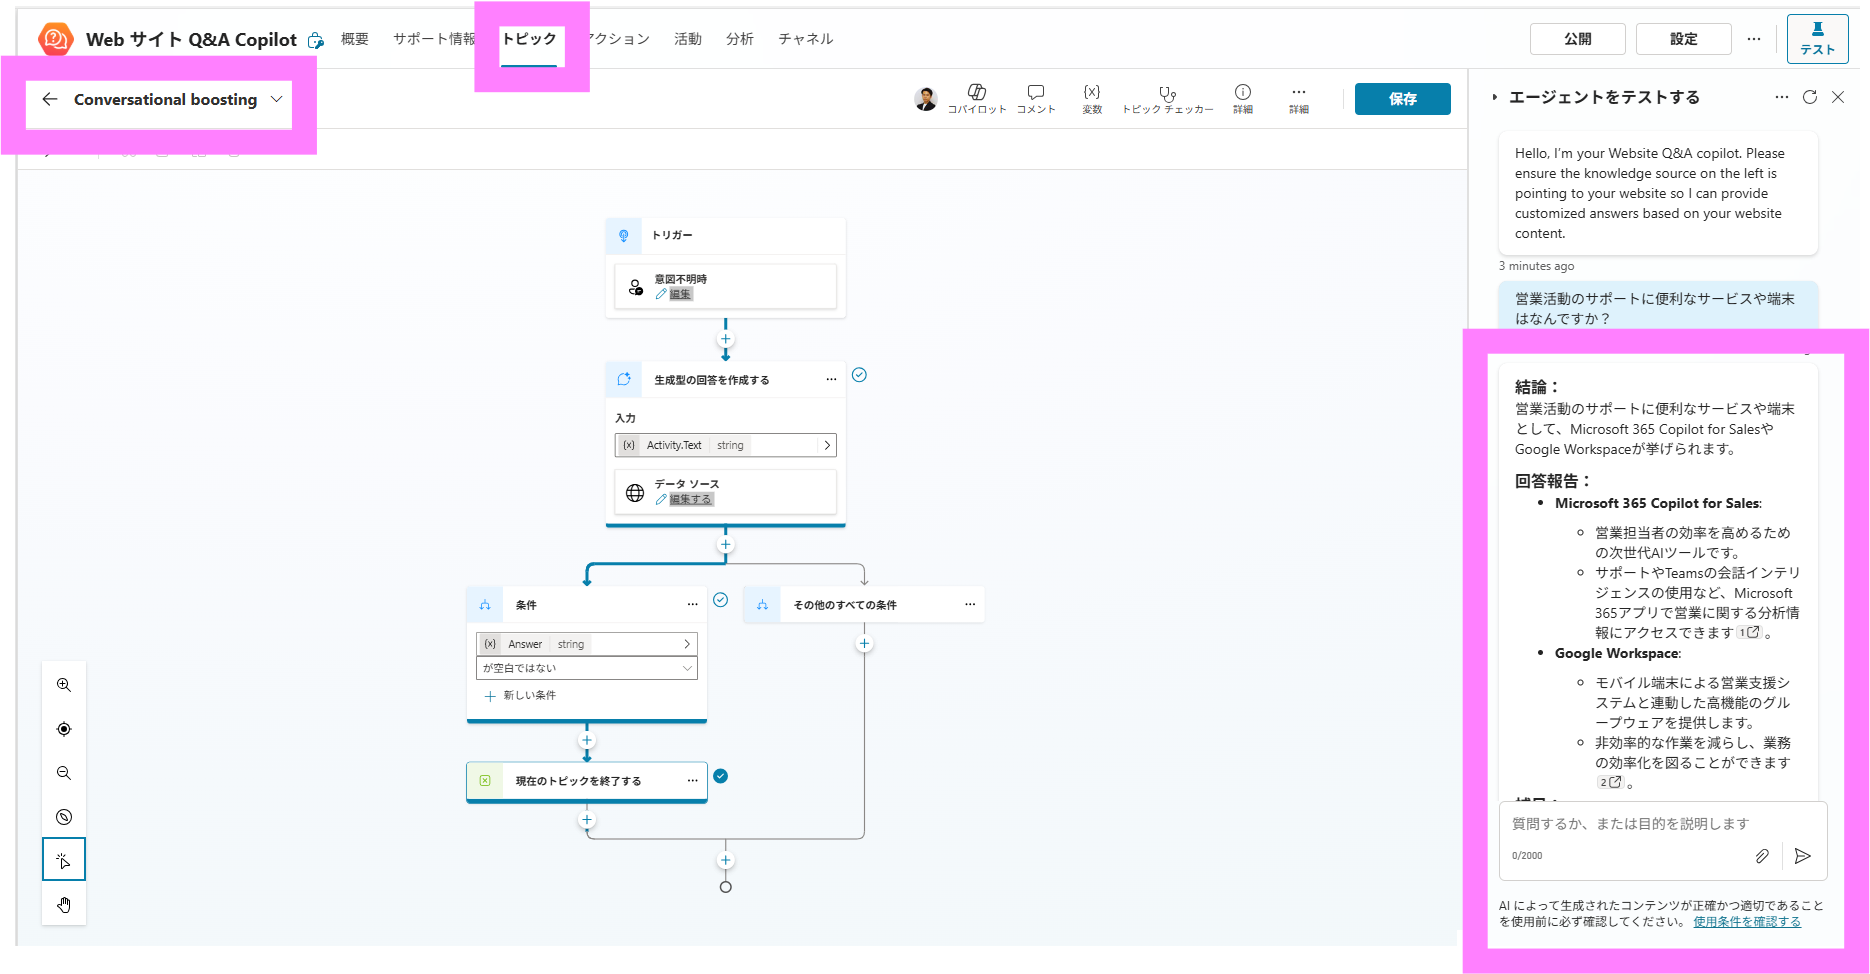Click the 詳細 info circle icon
1870x974 pixels.
(x=1243, y=98)
